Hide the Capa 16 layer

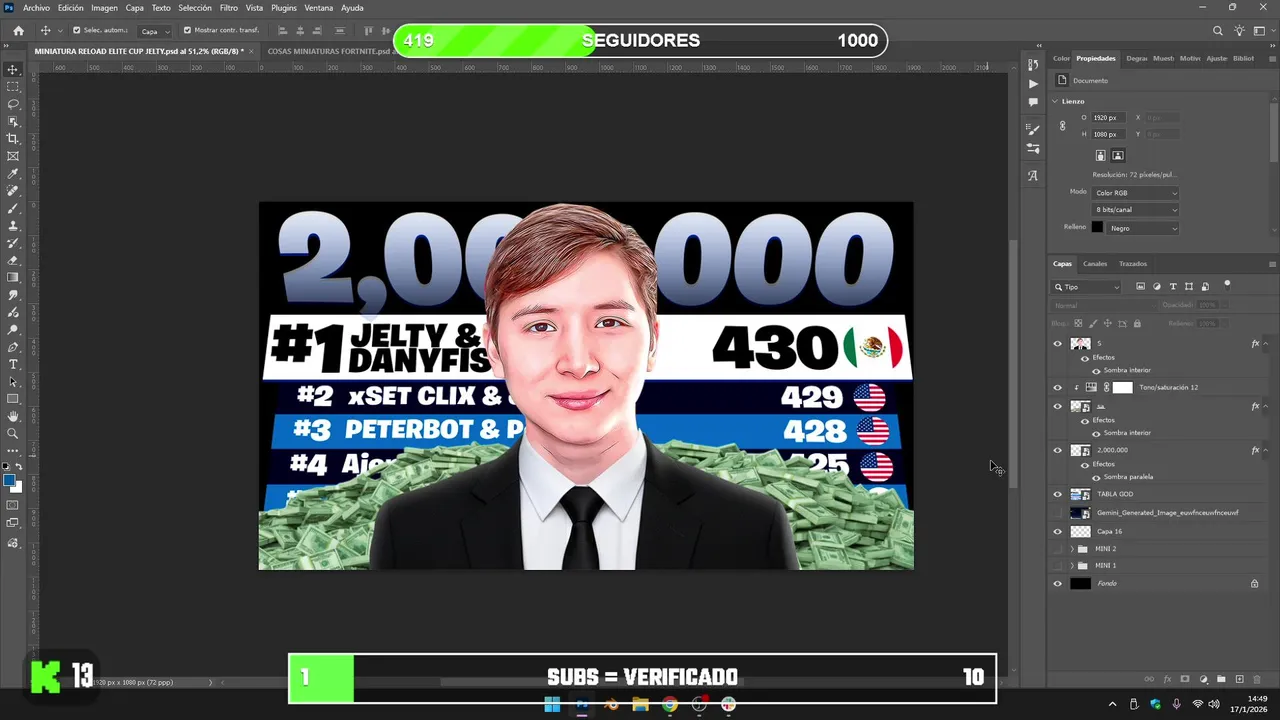pyautogui.click(x=1058, y=532)
